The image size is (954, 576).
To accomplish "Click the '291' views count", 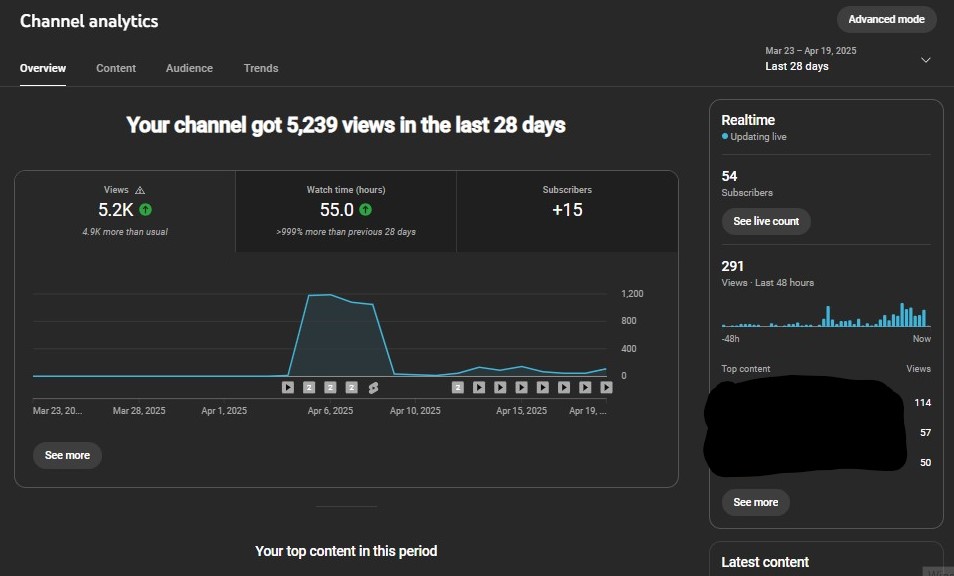I will coord(733,266).
